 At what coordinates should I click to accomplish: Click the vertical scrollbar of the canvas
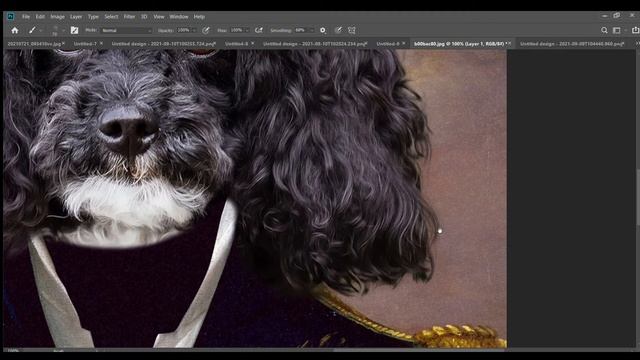pyautogui.click(x=638, y=197)
